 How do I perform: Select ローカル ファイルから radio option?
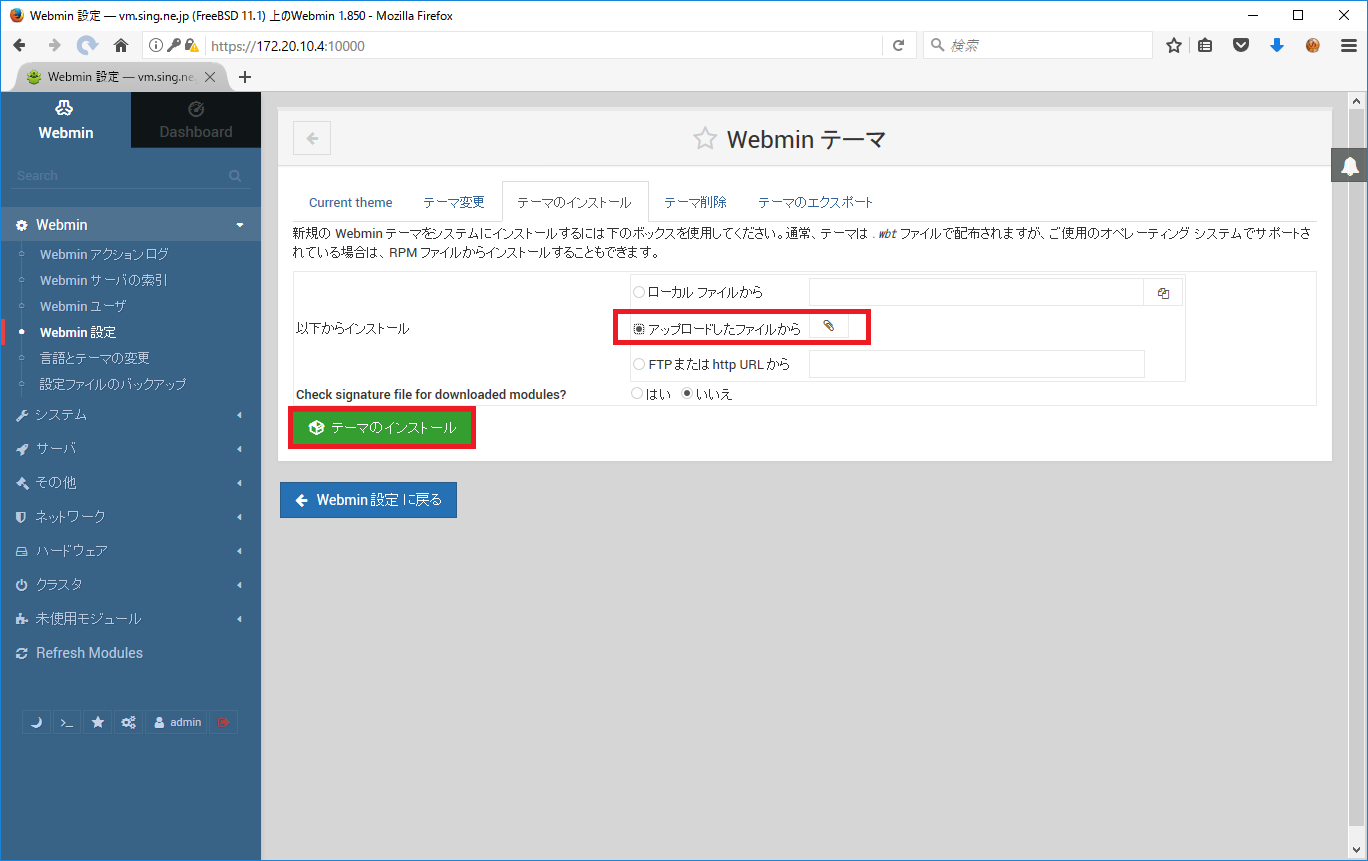point(639,292)
